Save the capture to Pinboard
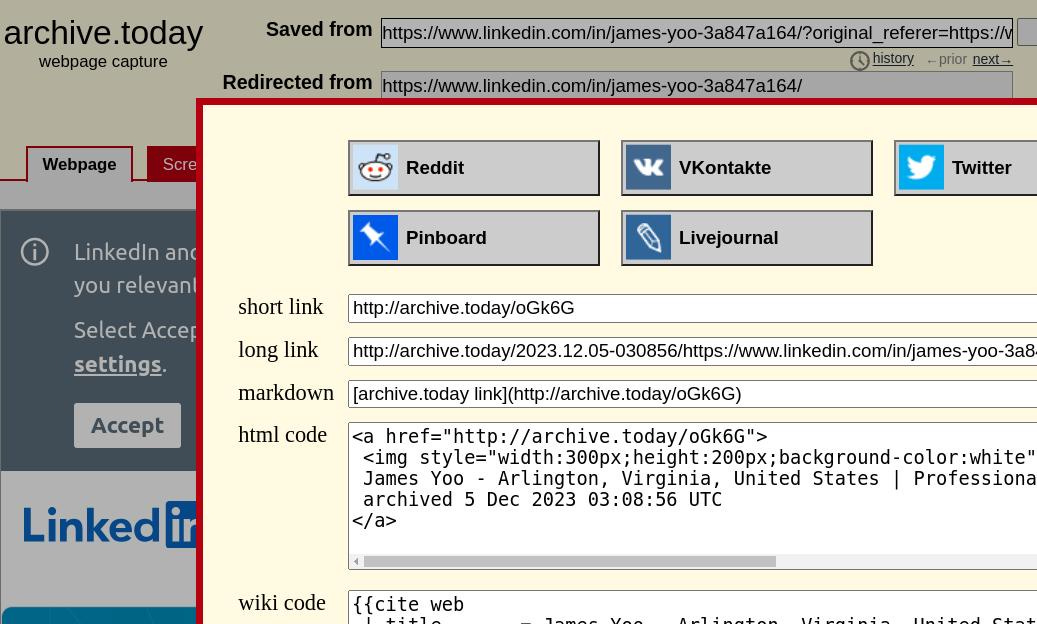This screenshot has width=1037, height=624. click(x=474, y=238)
